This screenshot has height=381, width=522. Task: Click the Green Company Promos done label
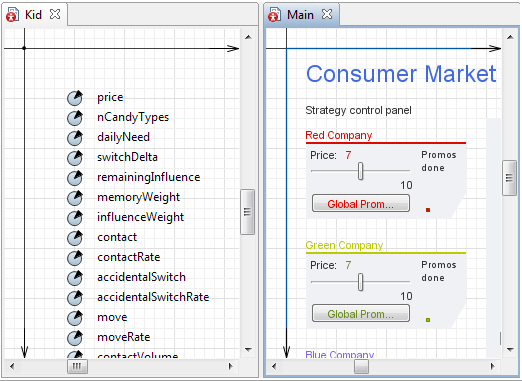pyautogui.click(x=439, y=271)
